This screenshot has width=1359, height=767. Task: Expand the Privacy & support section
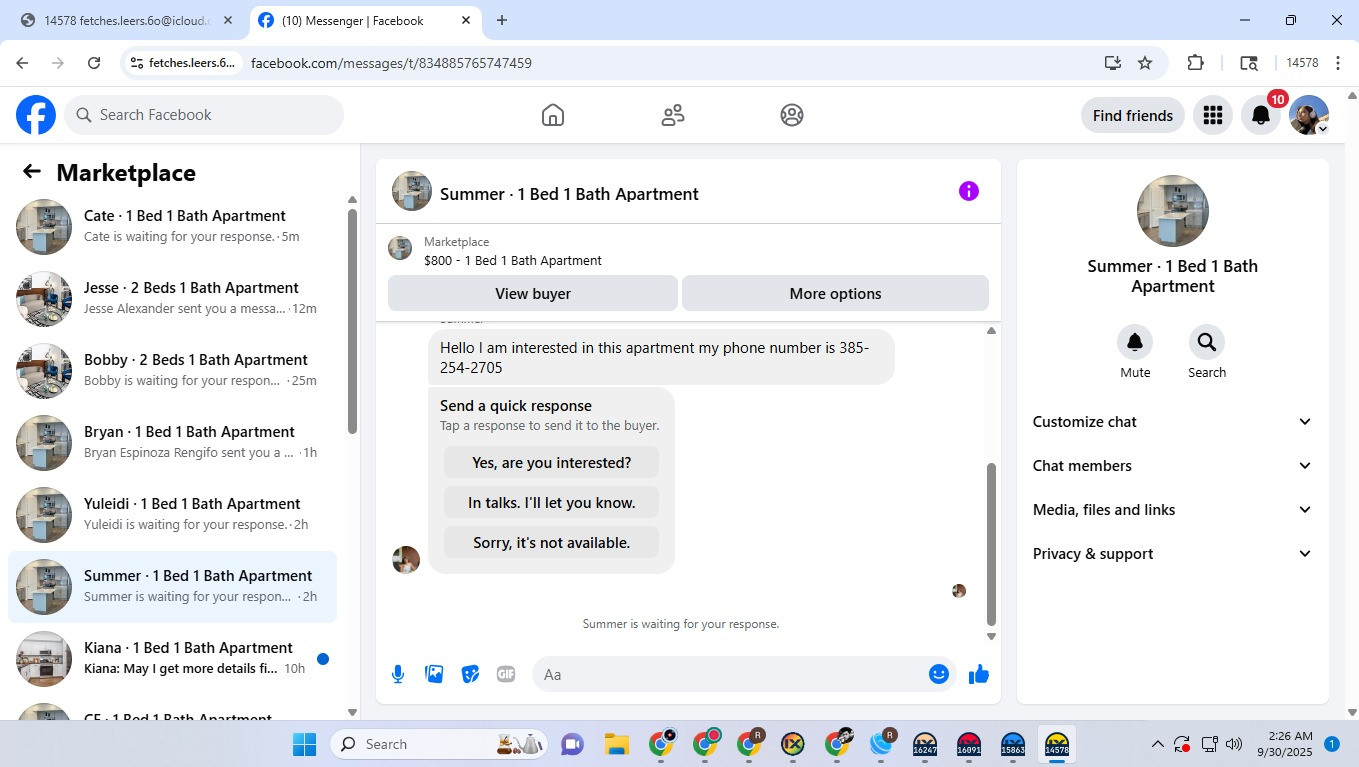[x=1173, y=554]
